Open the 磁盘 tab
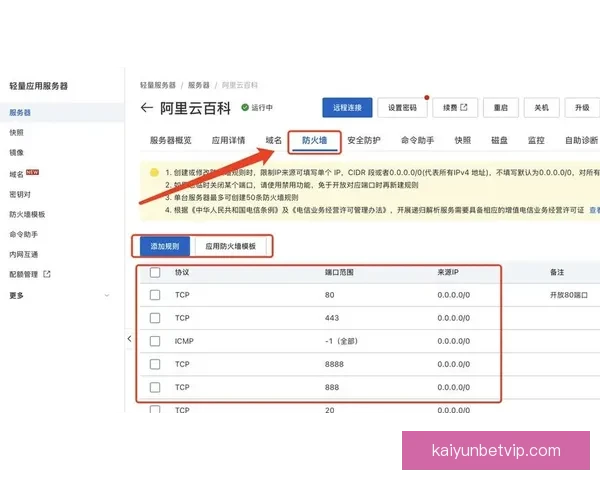The image size is (600, 480). pyautogui.click(x=499, y=140)
